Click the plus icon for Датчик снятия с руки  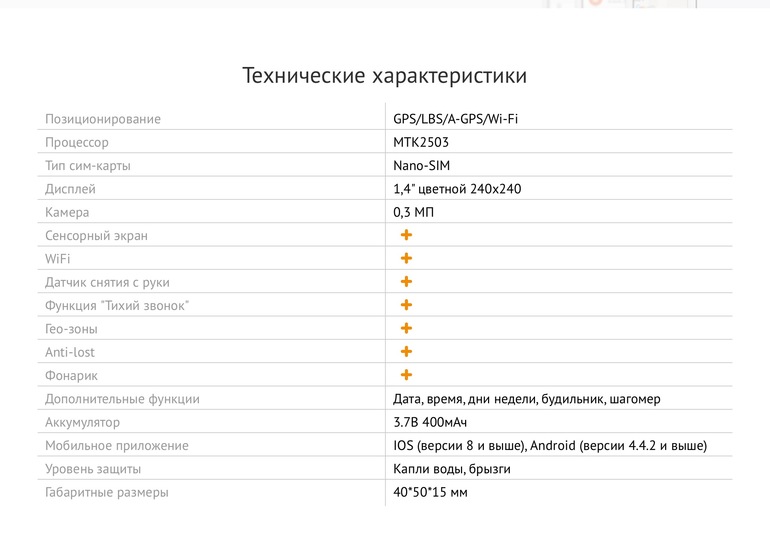(x=406, y=281)
